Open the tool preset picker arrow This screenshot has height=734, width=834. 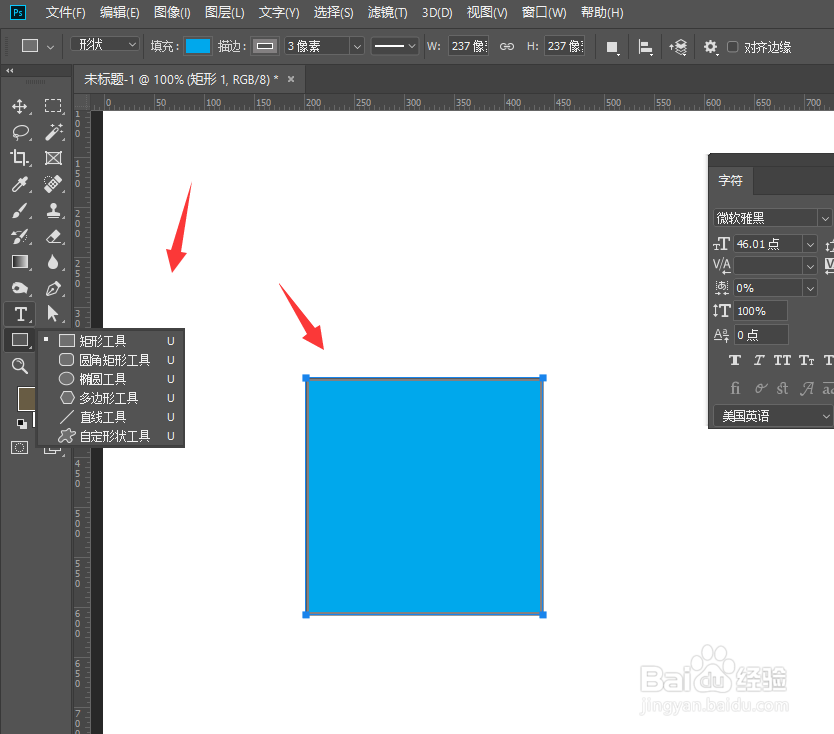point(51,47)
